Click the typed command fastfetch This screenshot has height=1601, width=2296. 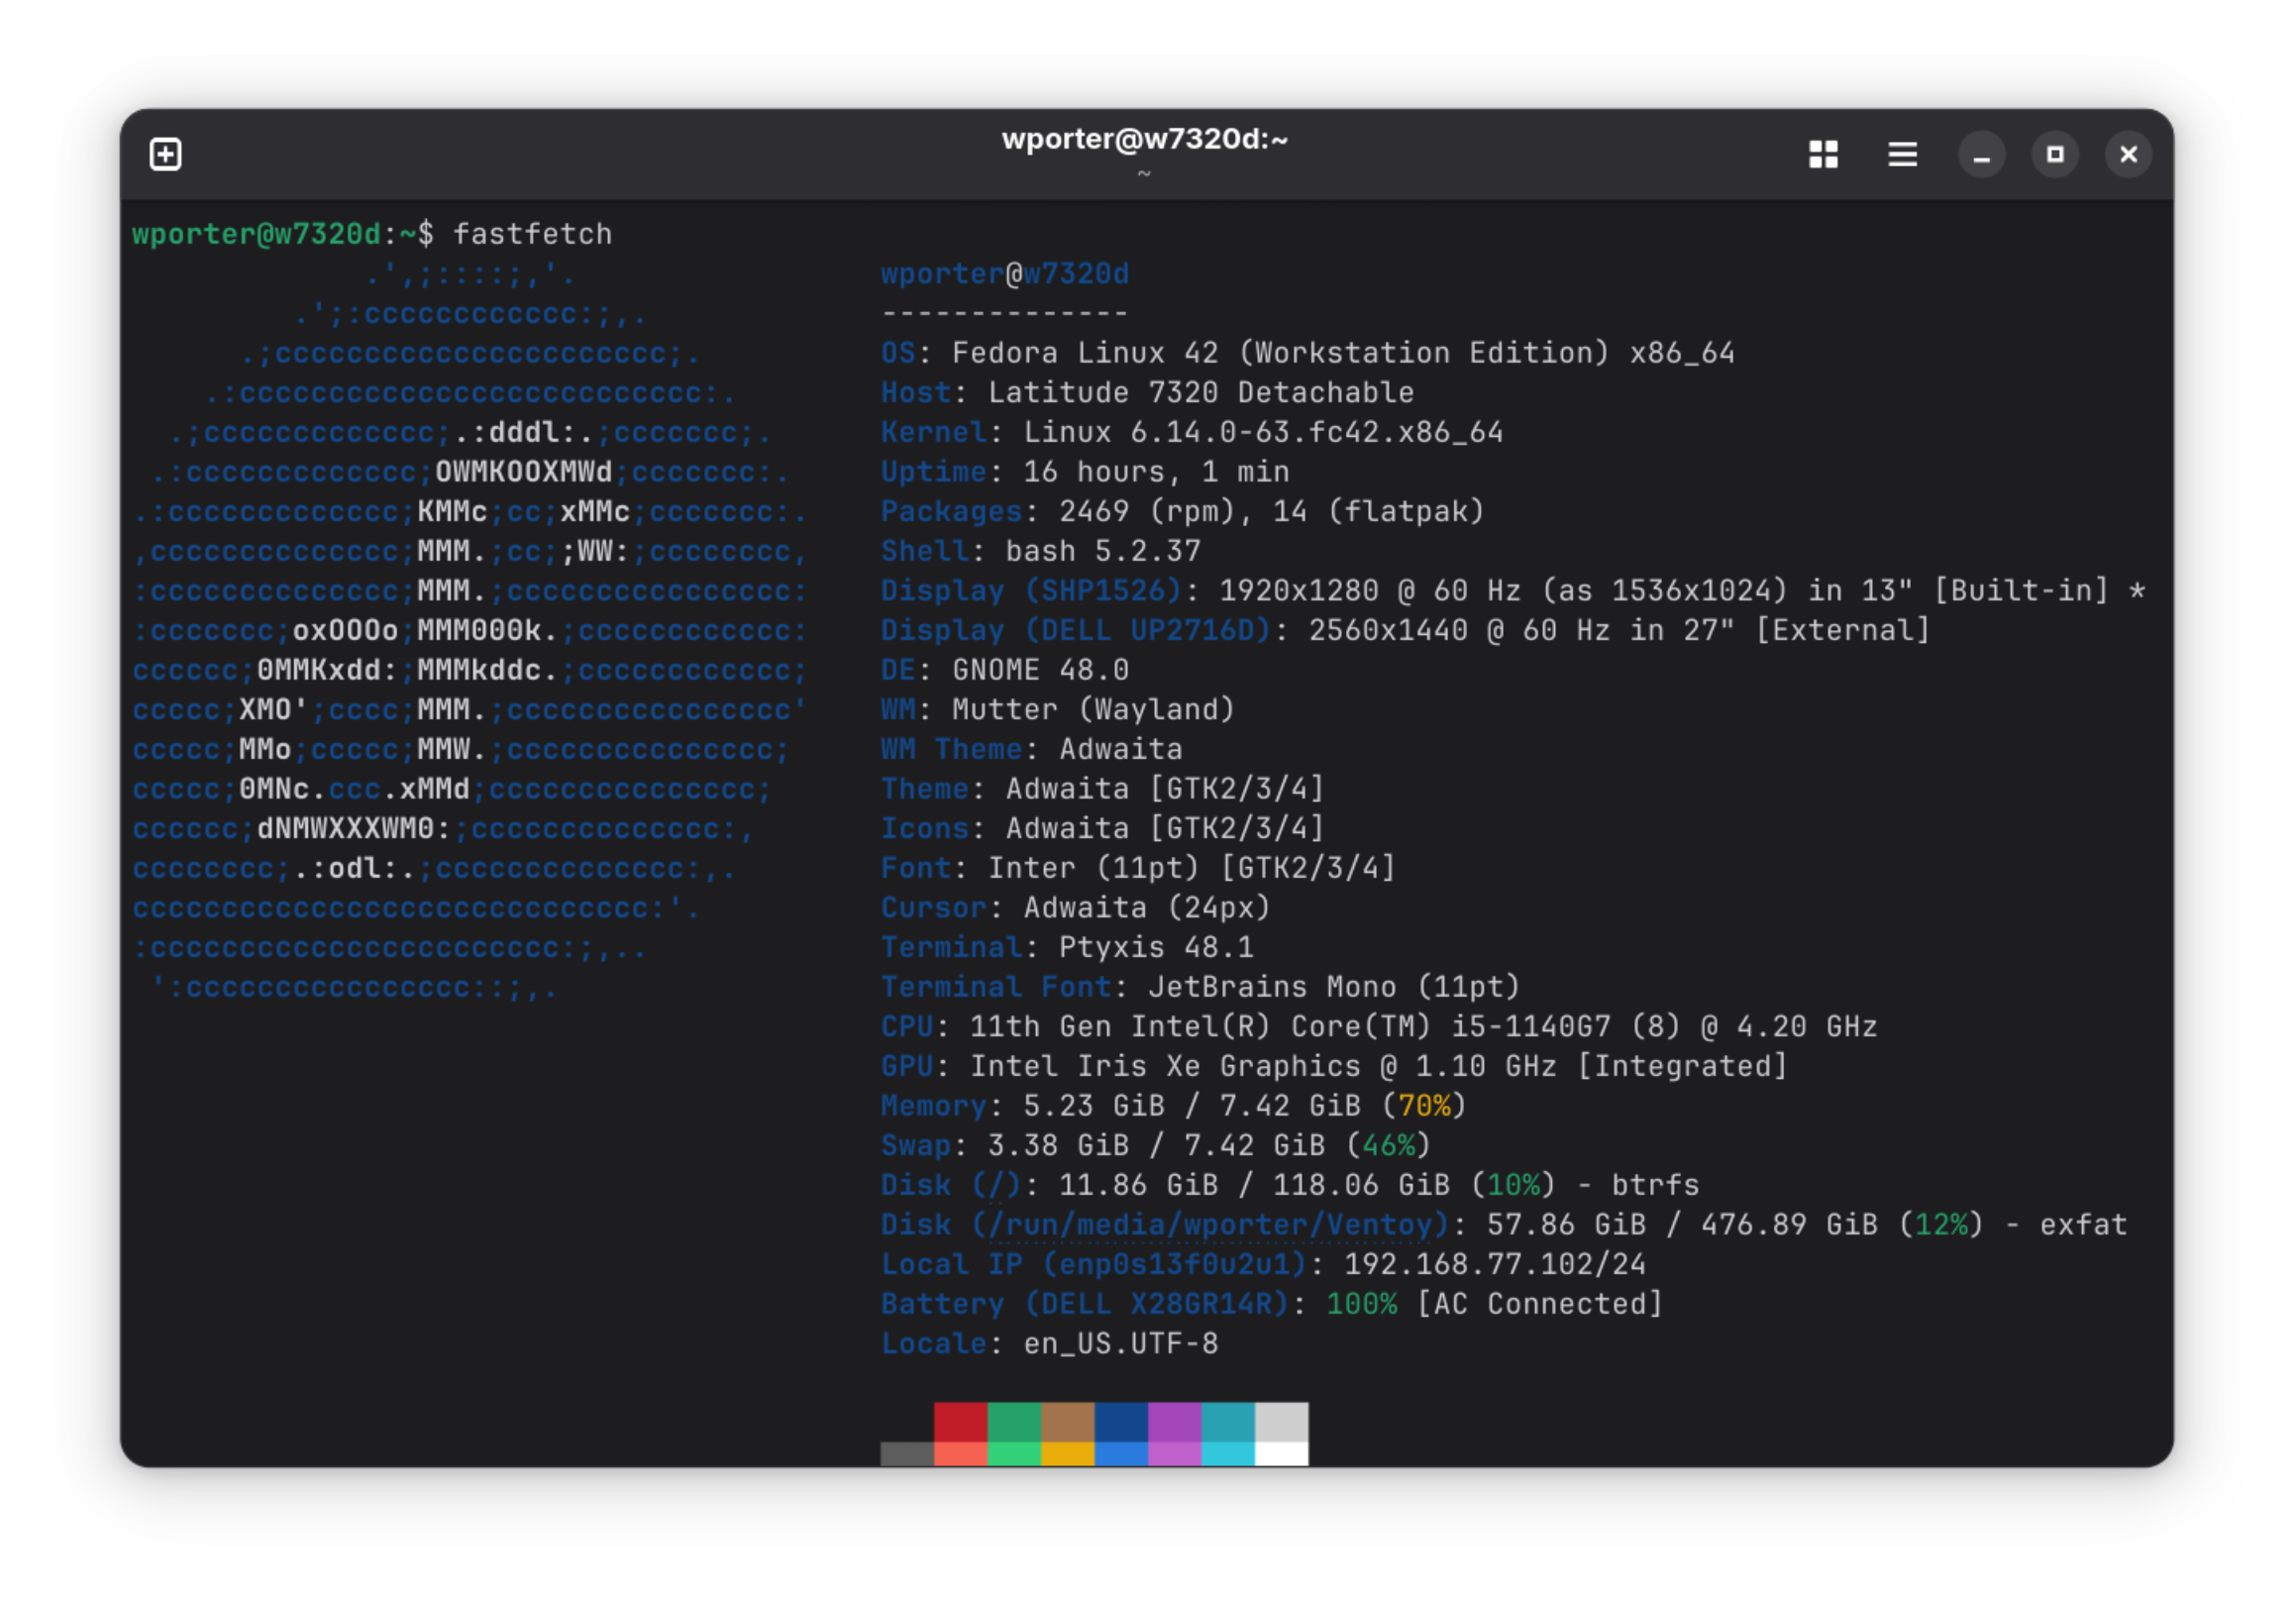tap(532, 234)
